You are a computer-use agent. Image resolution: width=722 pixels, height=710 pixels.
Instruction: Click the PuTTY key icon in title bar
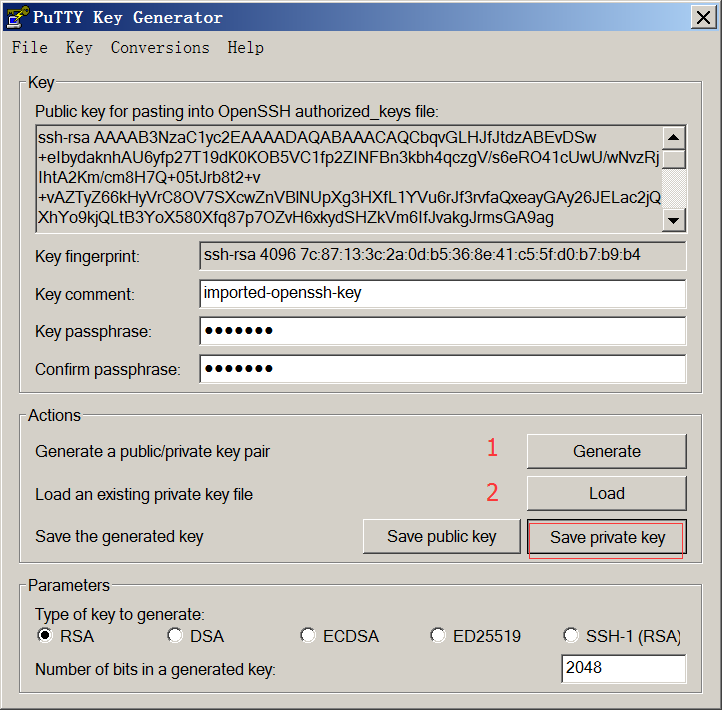(x=18, y=17)
